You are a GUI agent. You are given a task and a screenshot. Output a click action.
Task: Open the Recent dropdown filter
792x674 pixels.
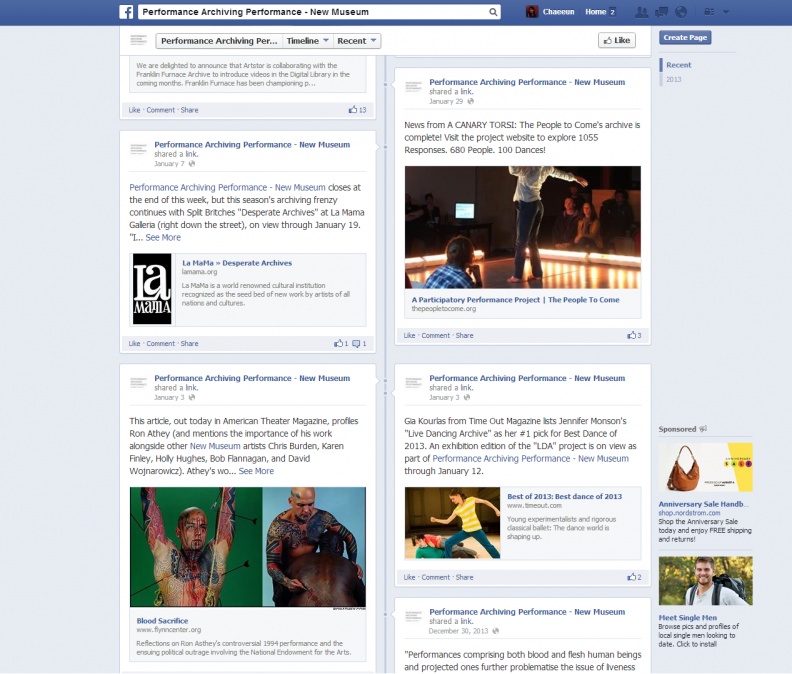pos(357,41)
